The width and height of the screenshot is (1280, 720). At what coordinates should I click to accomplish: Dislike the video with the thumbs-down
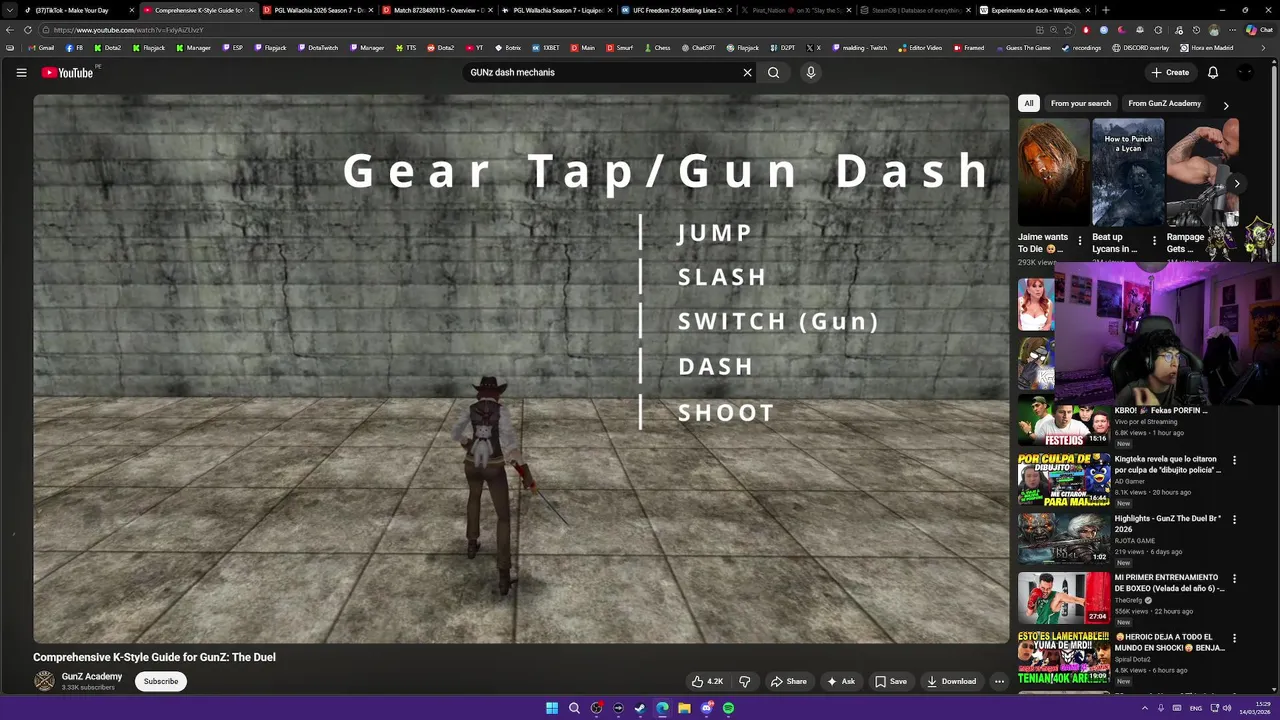pos(745,681)
